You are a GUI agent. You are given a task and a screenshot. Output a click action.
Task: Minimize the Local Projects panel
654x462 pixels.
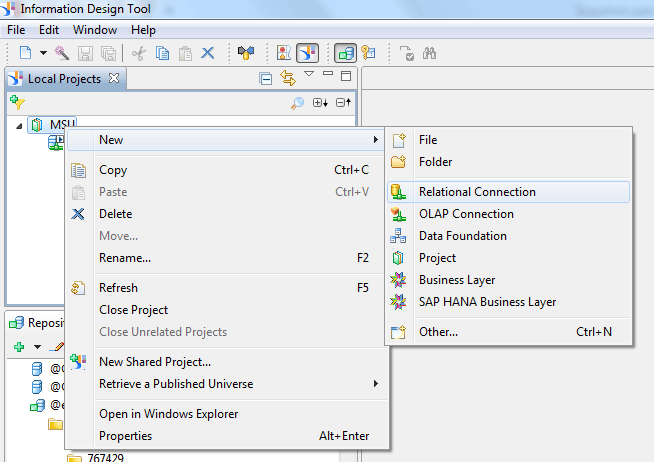click(x=328, y=73)
